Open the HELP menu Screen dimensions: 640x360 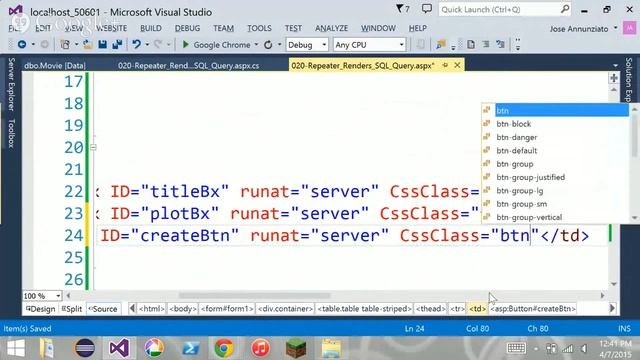click(x=418, y=28)
